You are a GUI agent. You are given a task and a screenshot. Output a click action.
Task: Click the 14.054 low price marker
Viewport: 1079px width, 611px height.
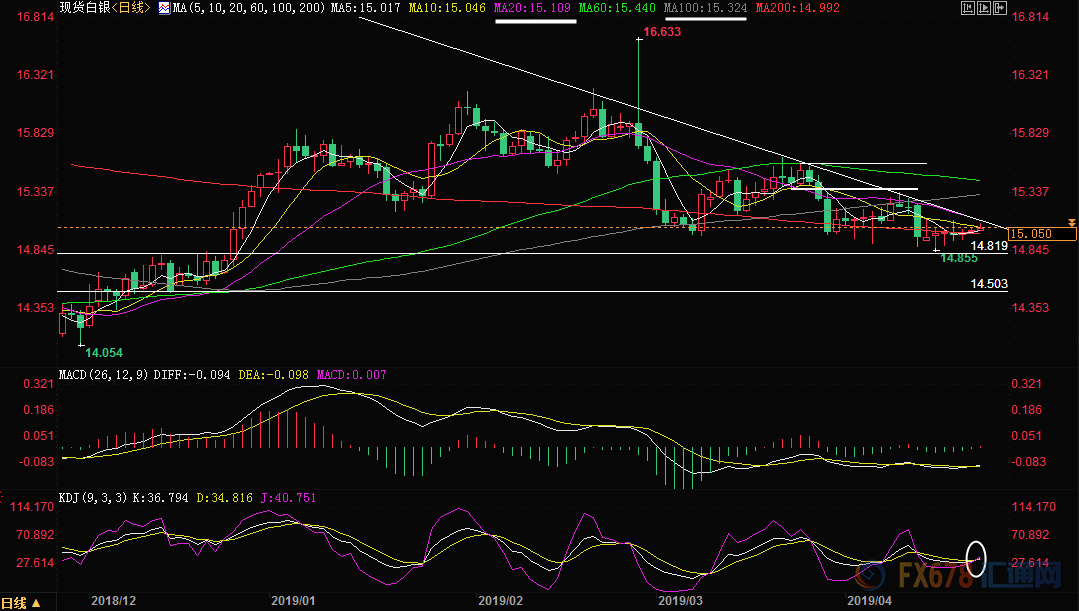point(104,353)
